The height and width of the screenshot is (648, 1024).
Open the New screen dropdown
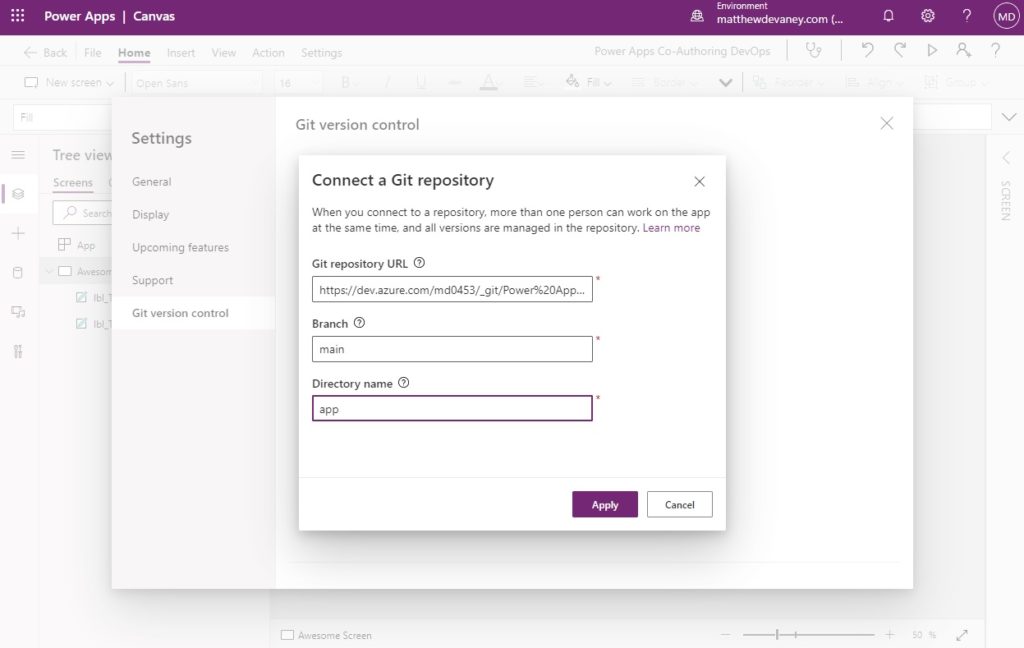pyautogui.click(x=69, y=82)
